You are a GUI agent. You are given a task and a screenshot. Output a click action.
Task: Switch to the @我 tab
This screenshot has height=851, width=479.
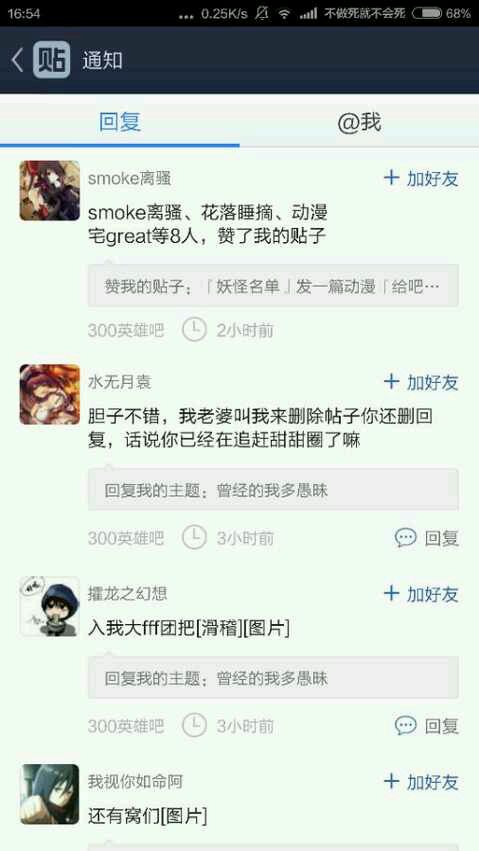(x=359, y=122)
